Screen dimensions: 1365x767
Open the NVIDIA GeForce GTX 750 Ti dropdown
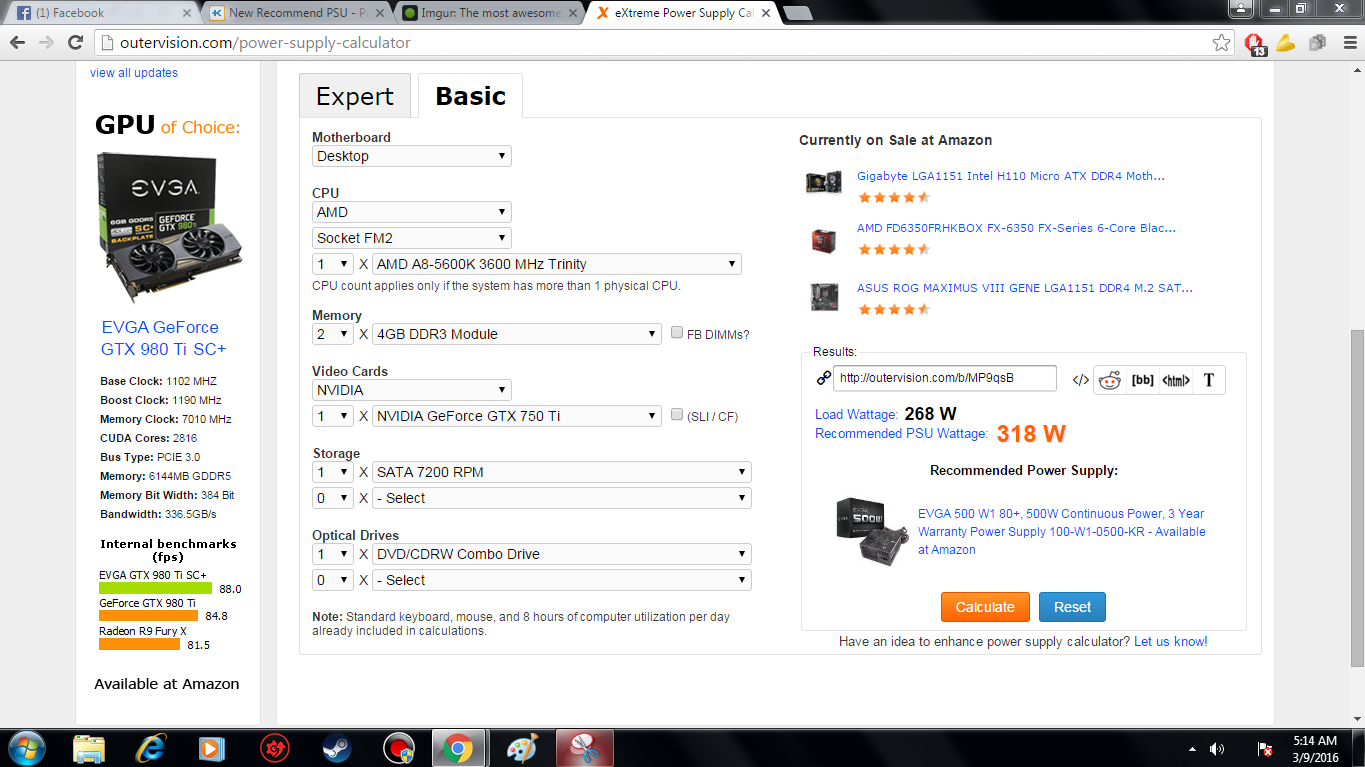pyautogui.click(x=517, y=416)
